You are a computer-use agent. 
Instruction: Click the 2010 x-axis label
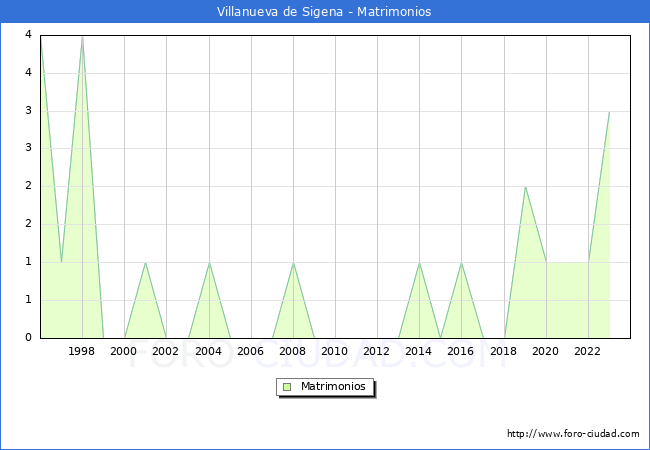335,351
